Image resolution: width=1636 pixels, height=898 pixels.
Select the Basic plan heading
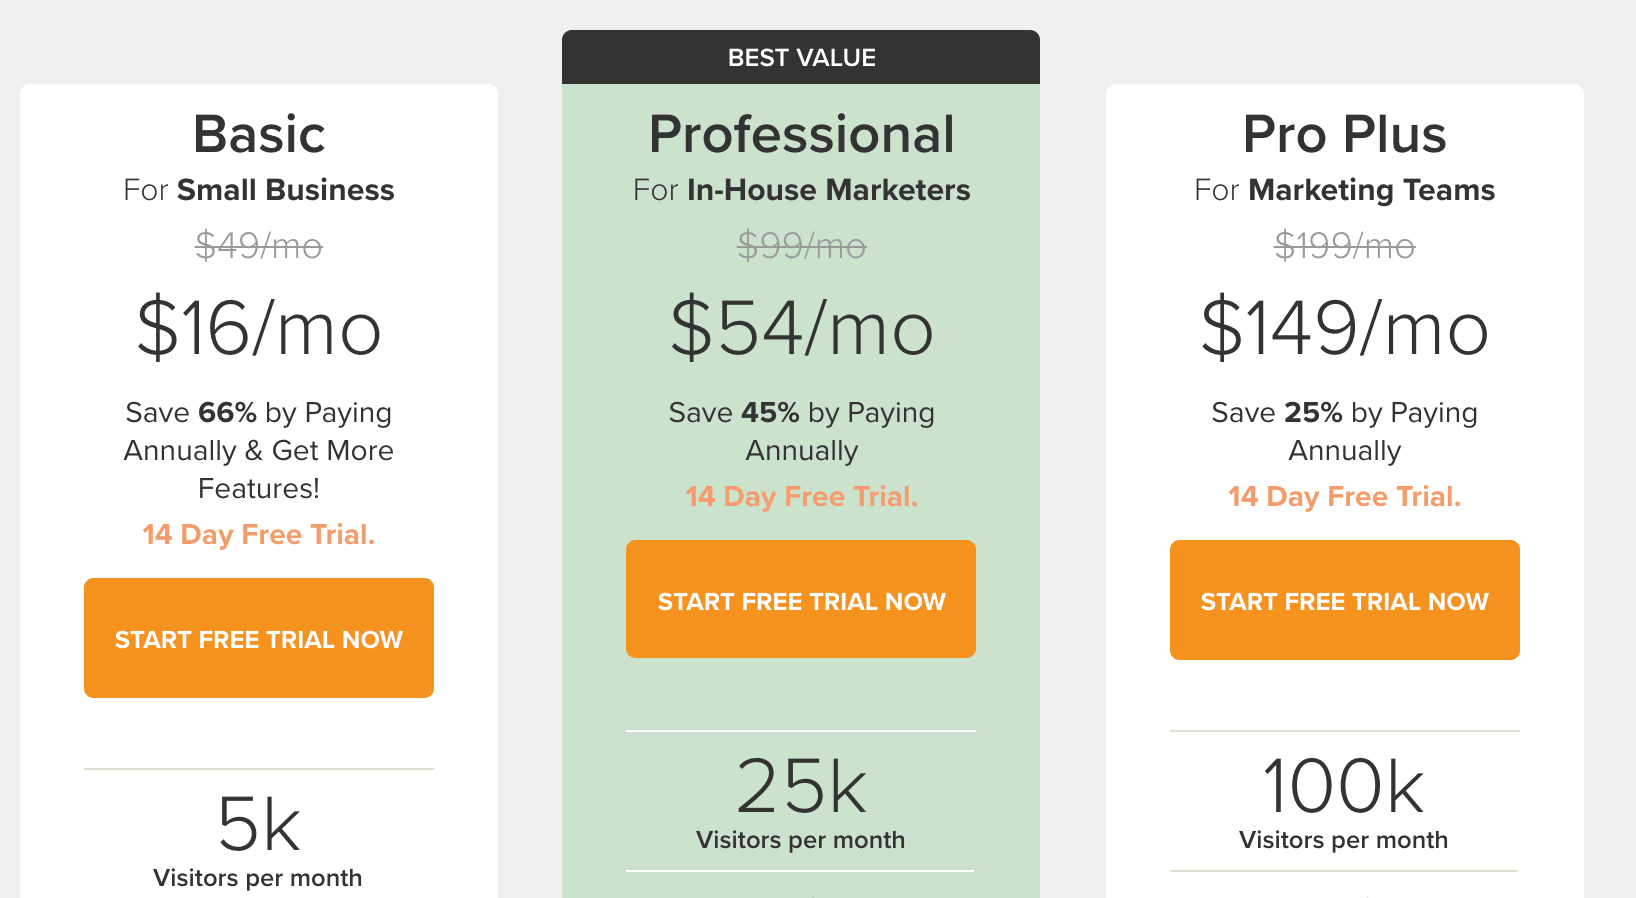click(258, 134)
